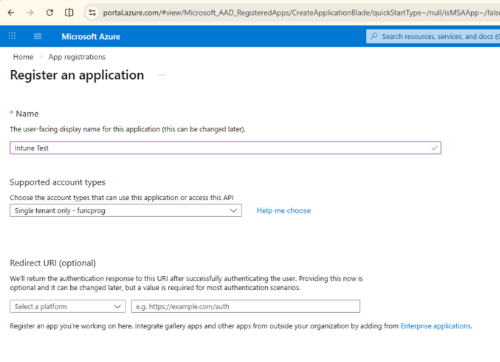Viewport: 500px width, 362px height.
Task: Open the Enterprise applications link
Action: click(x=435, y=326)
